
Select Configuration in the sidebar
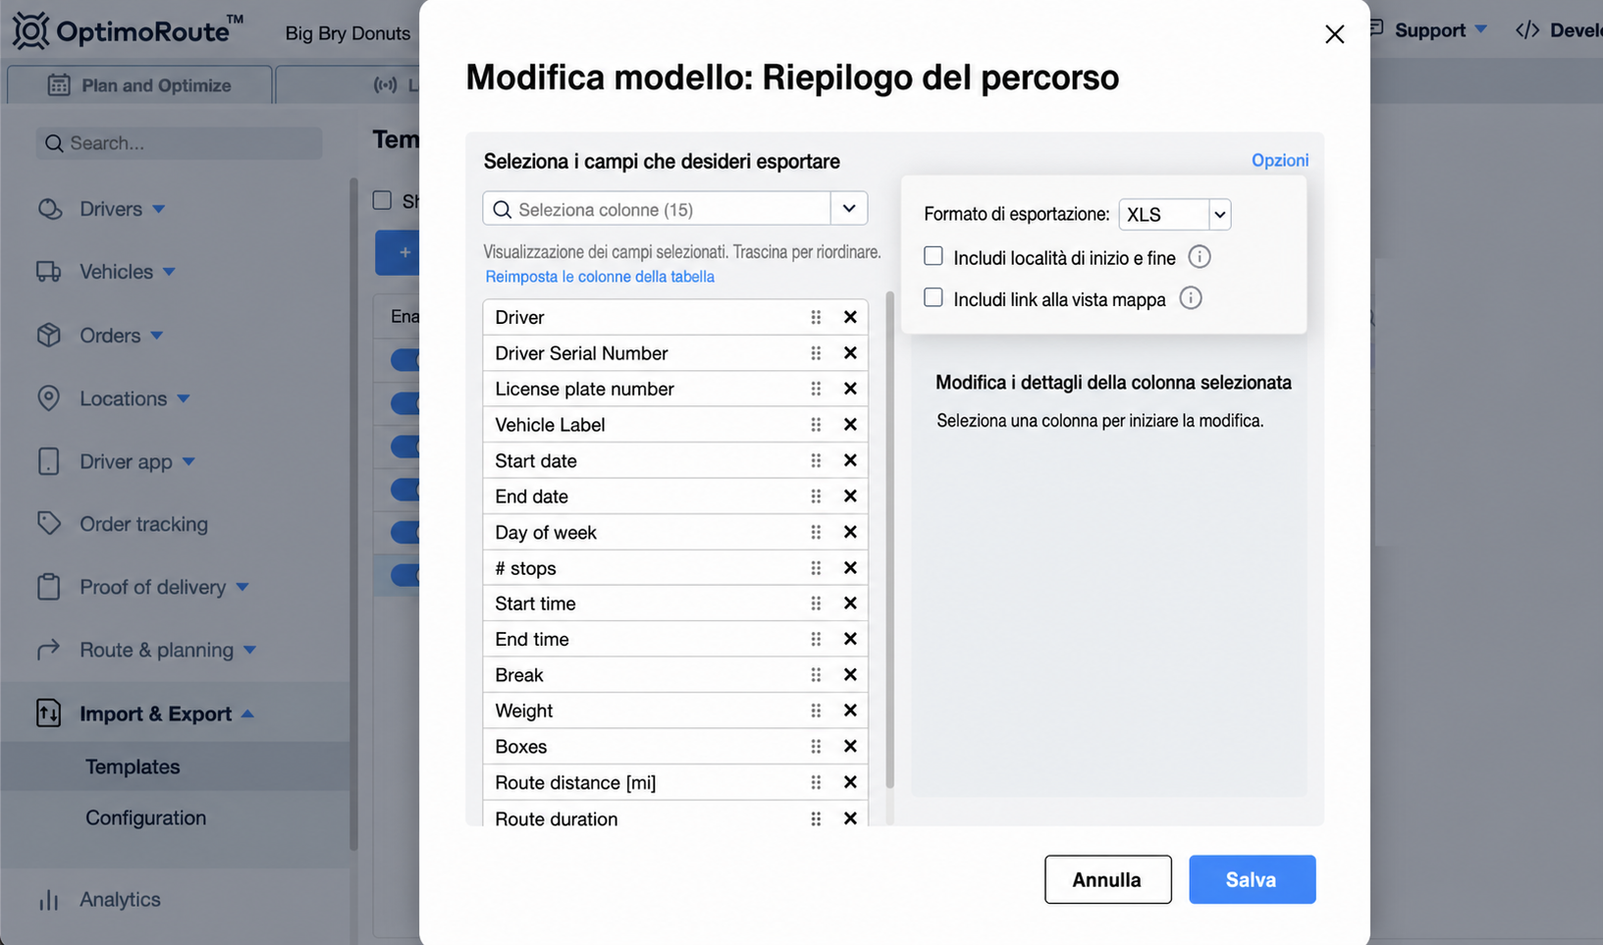(146, 818)
